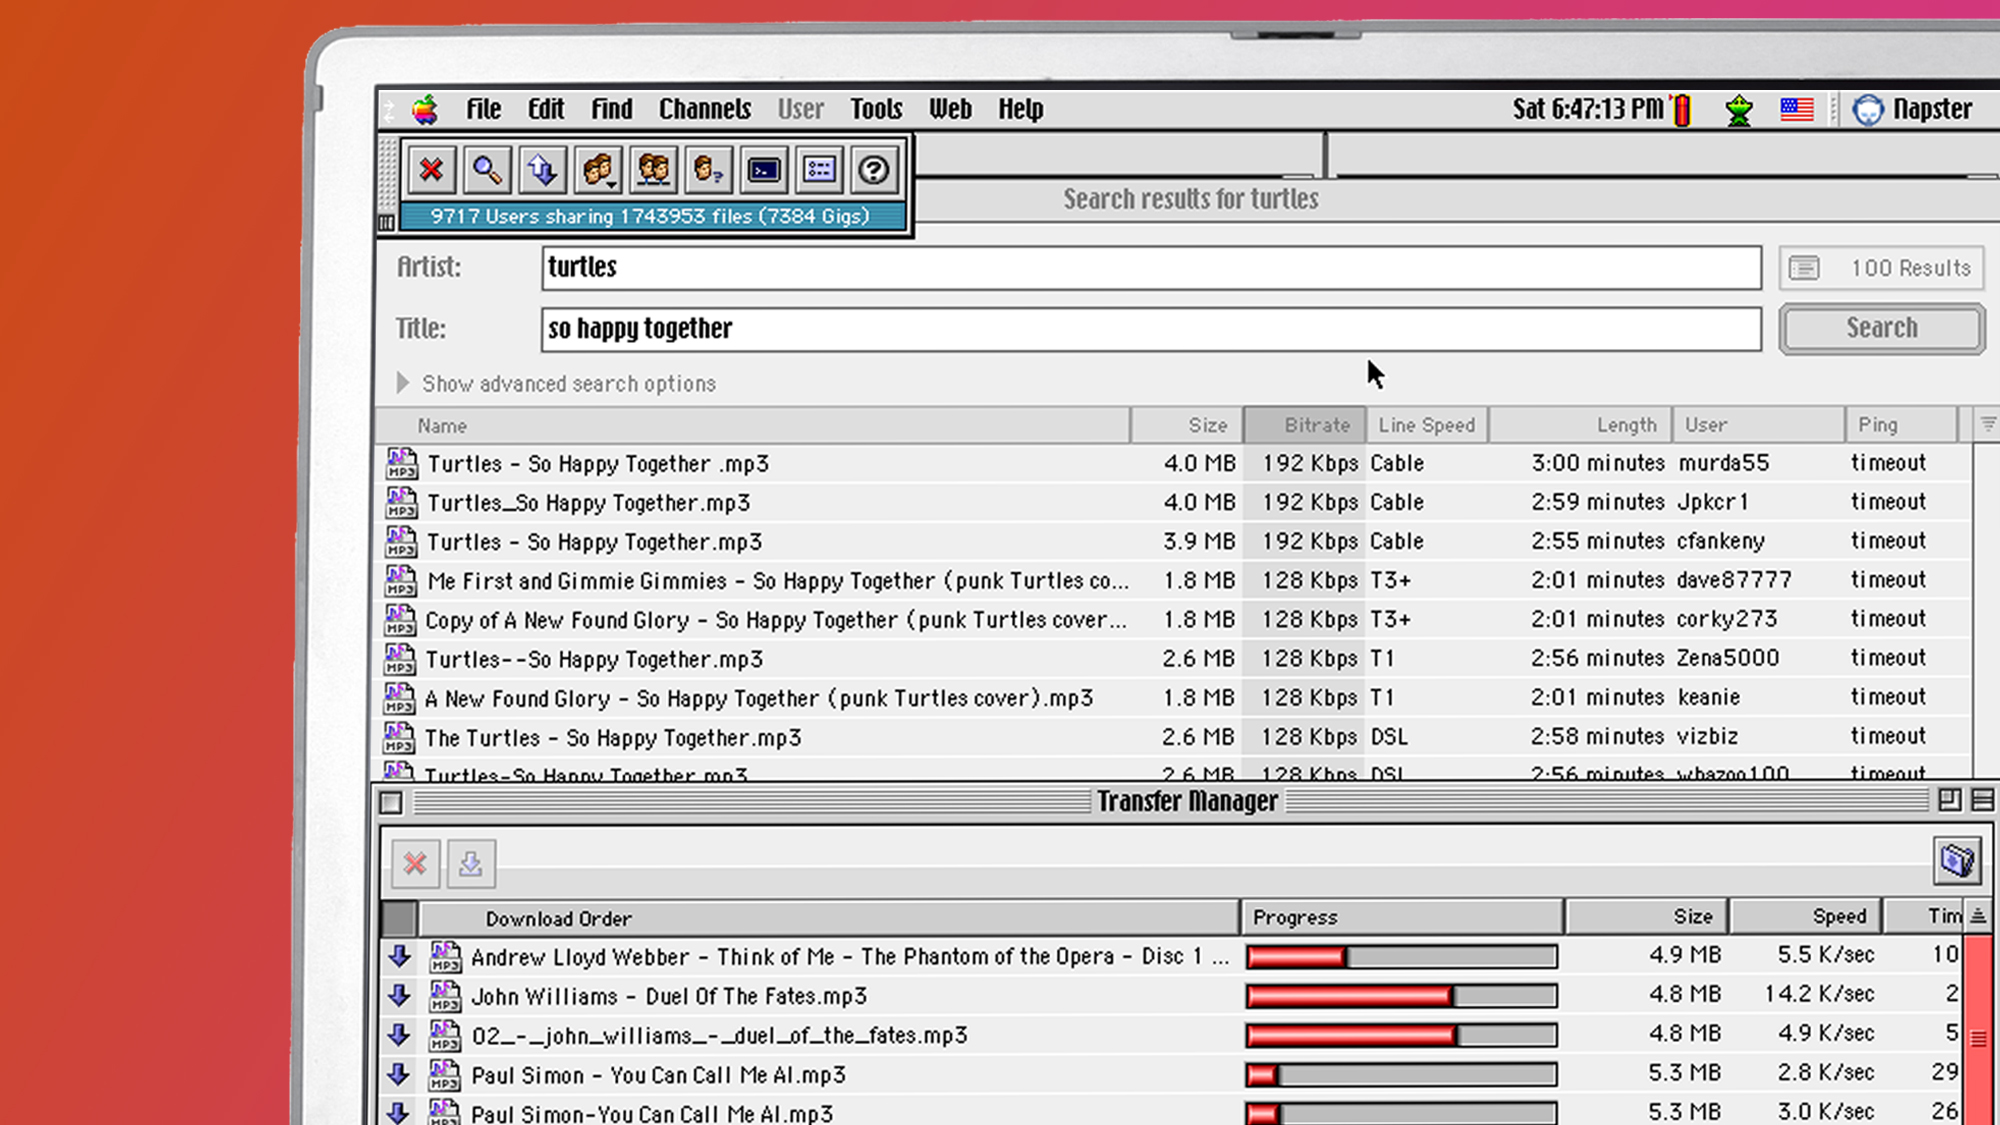Click the Search button to find turtles
This screenshot has height=1125, width=2000.
pyautogui.click(x=1880, y=327)
